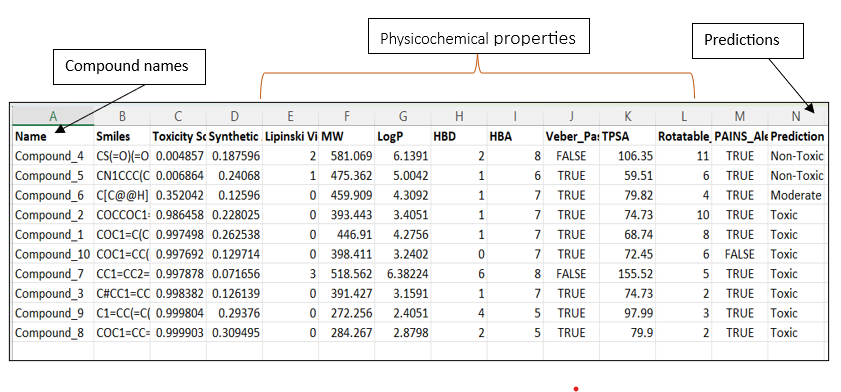
Task: Click MW value 475.362
Action: [346, 176]
